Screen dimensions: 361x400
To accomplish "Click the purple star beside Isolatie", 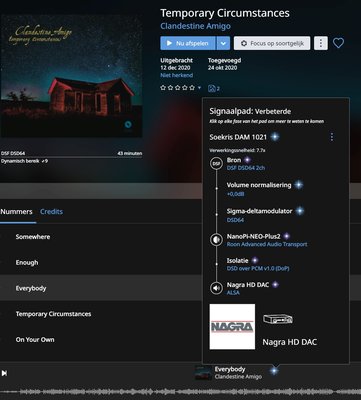I will [255, 260].
